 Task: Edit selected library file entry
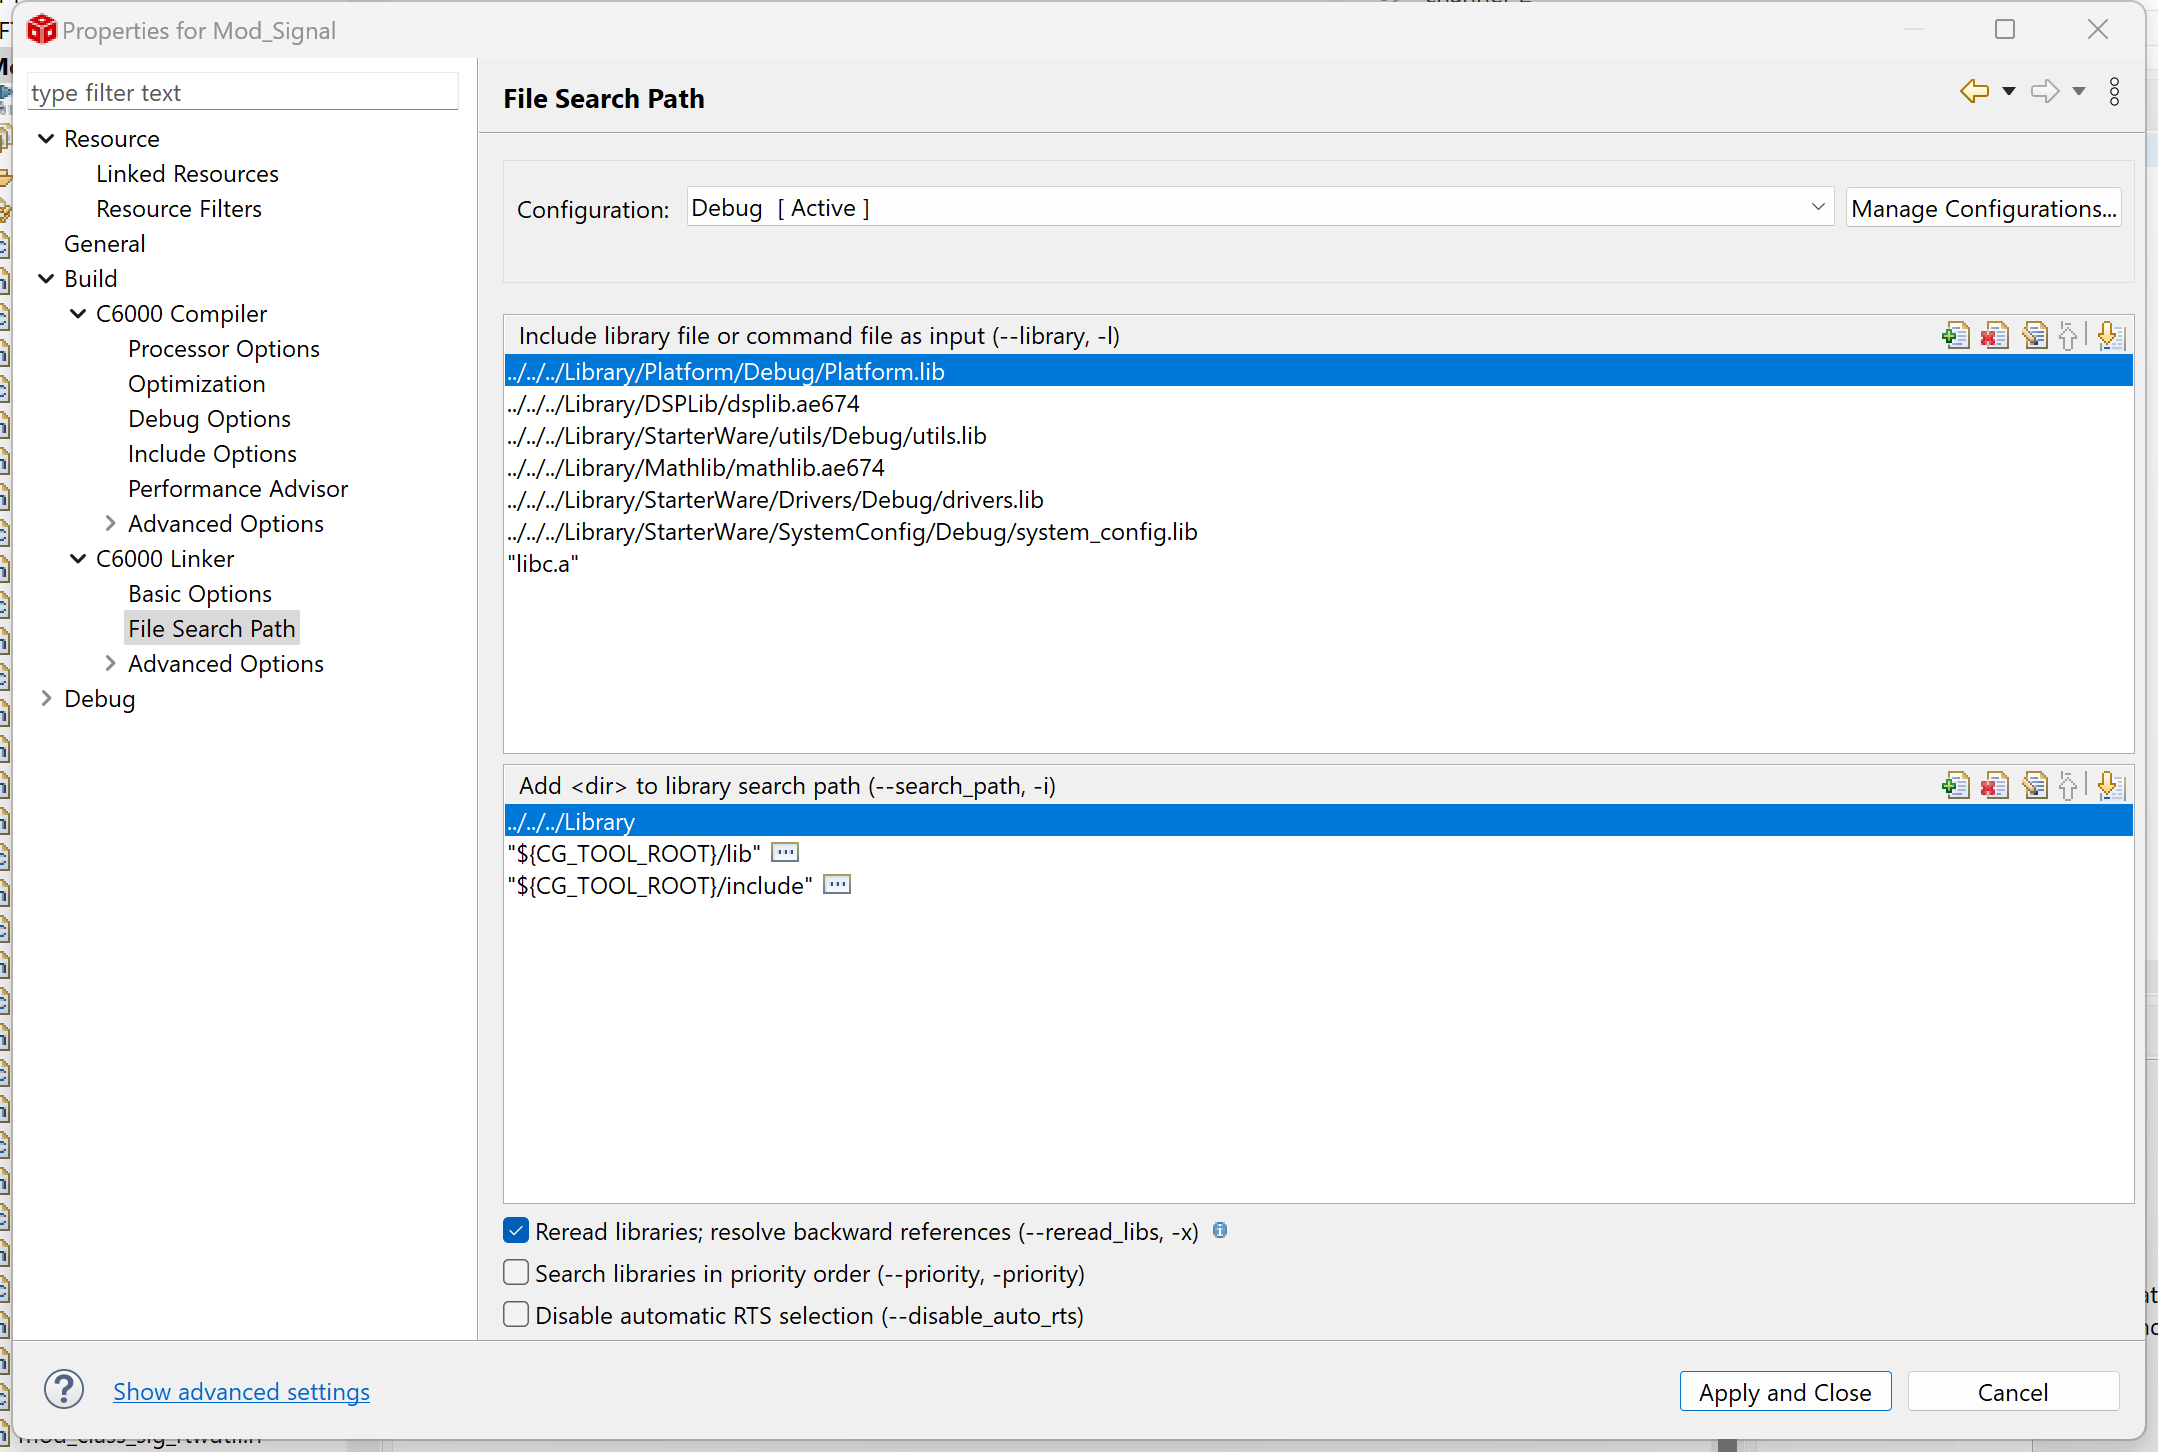pyautogui.click(x=2034, y=336)
